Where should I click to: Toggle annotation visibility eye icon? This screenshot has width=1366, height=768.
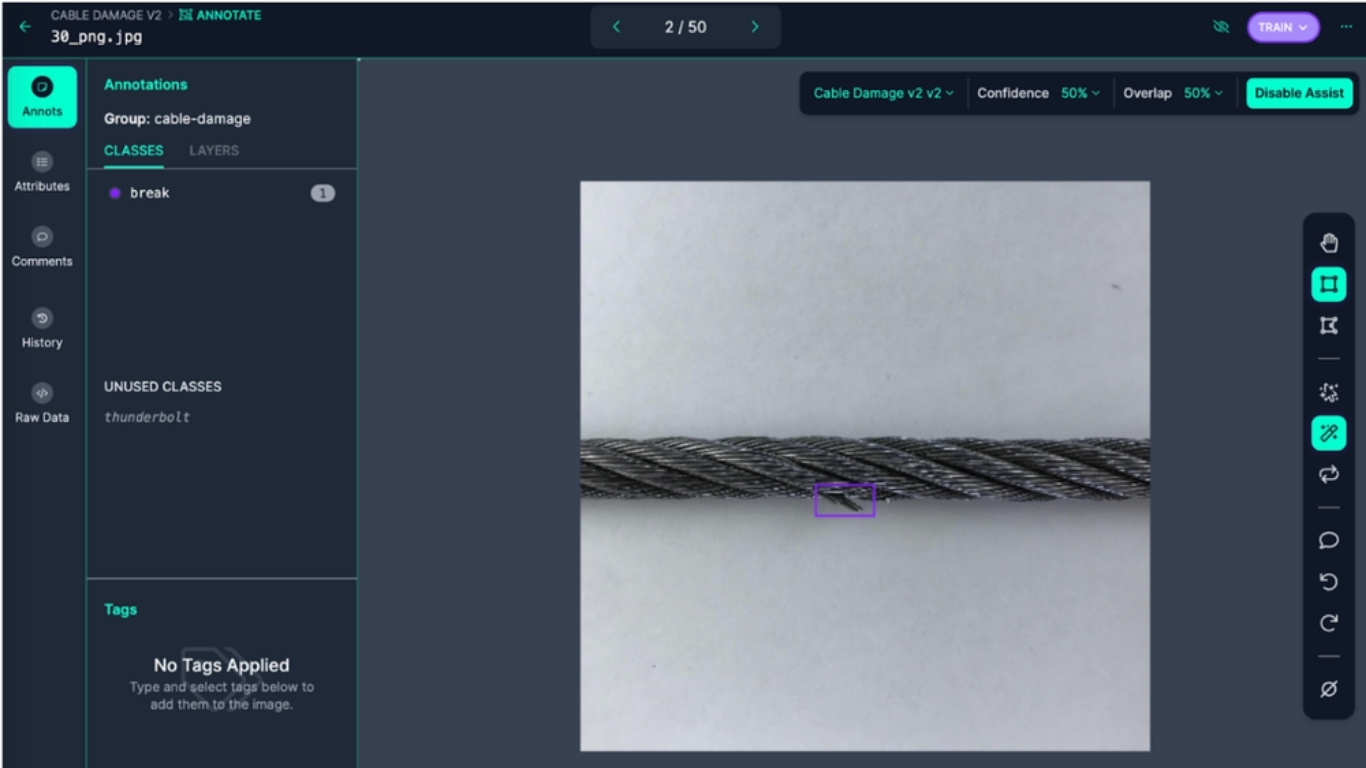point(1220,27)
